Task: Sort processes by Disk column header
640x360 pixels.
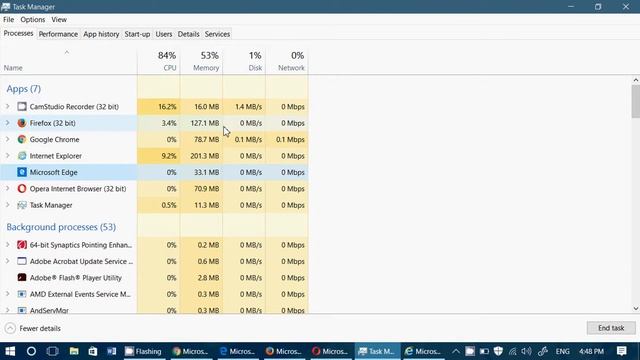Action: 244,61
